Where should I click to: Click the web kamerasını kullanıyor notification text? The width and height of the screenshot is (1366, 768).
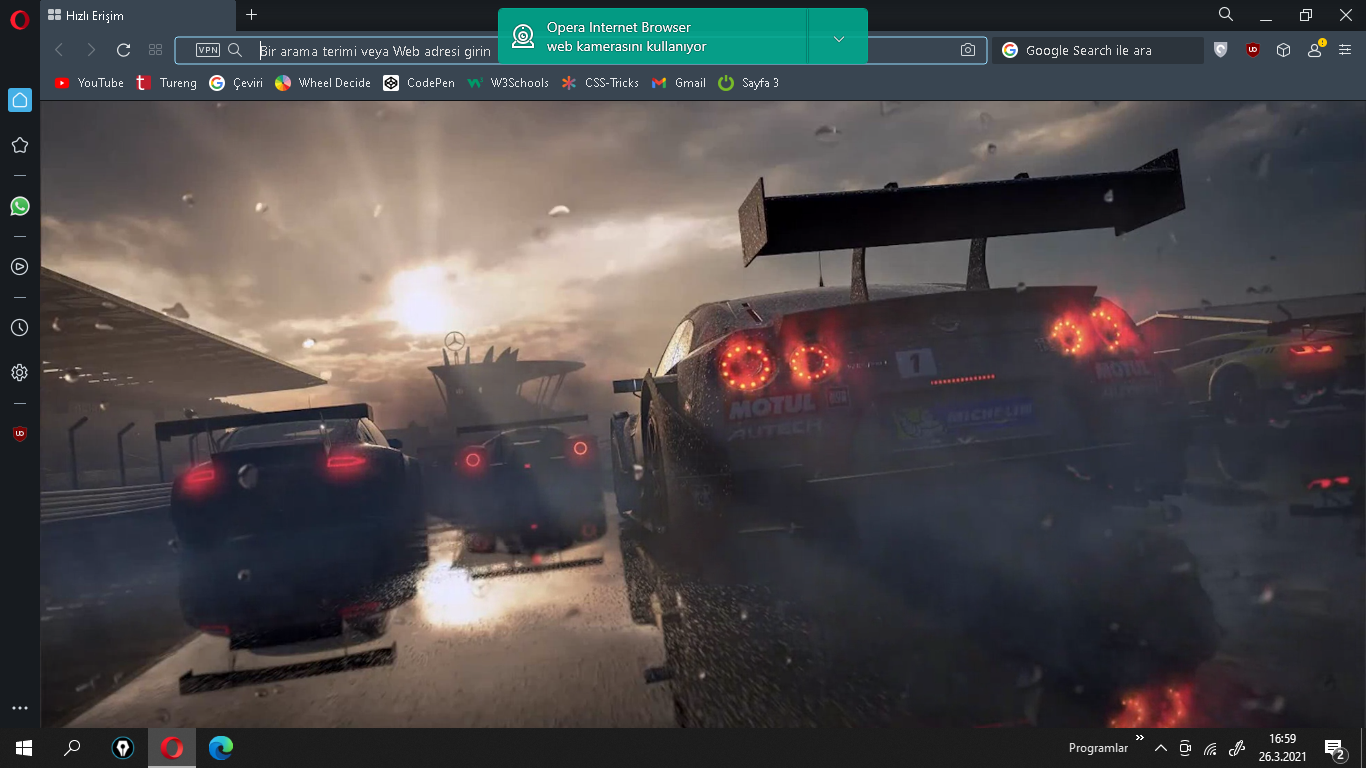coord(626,47)
